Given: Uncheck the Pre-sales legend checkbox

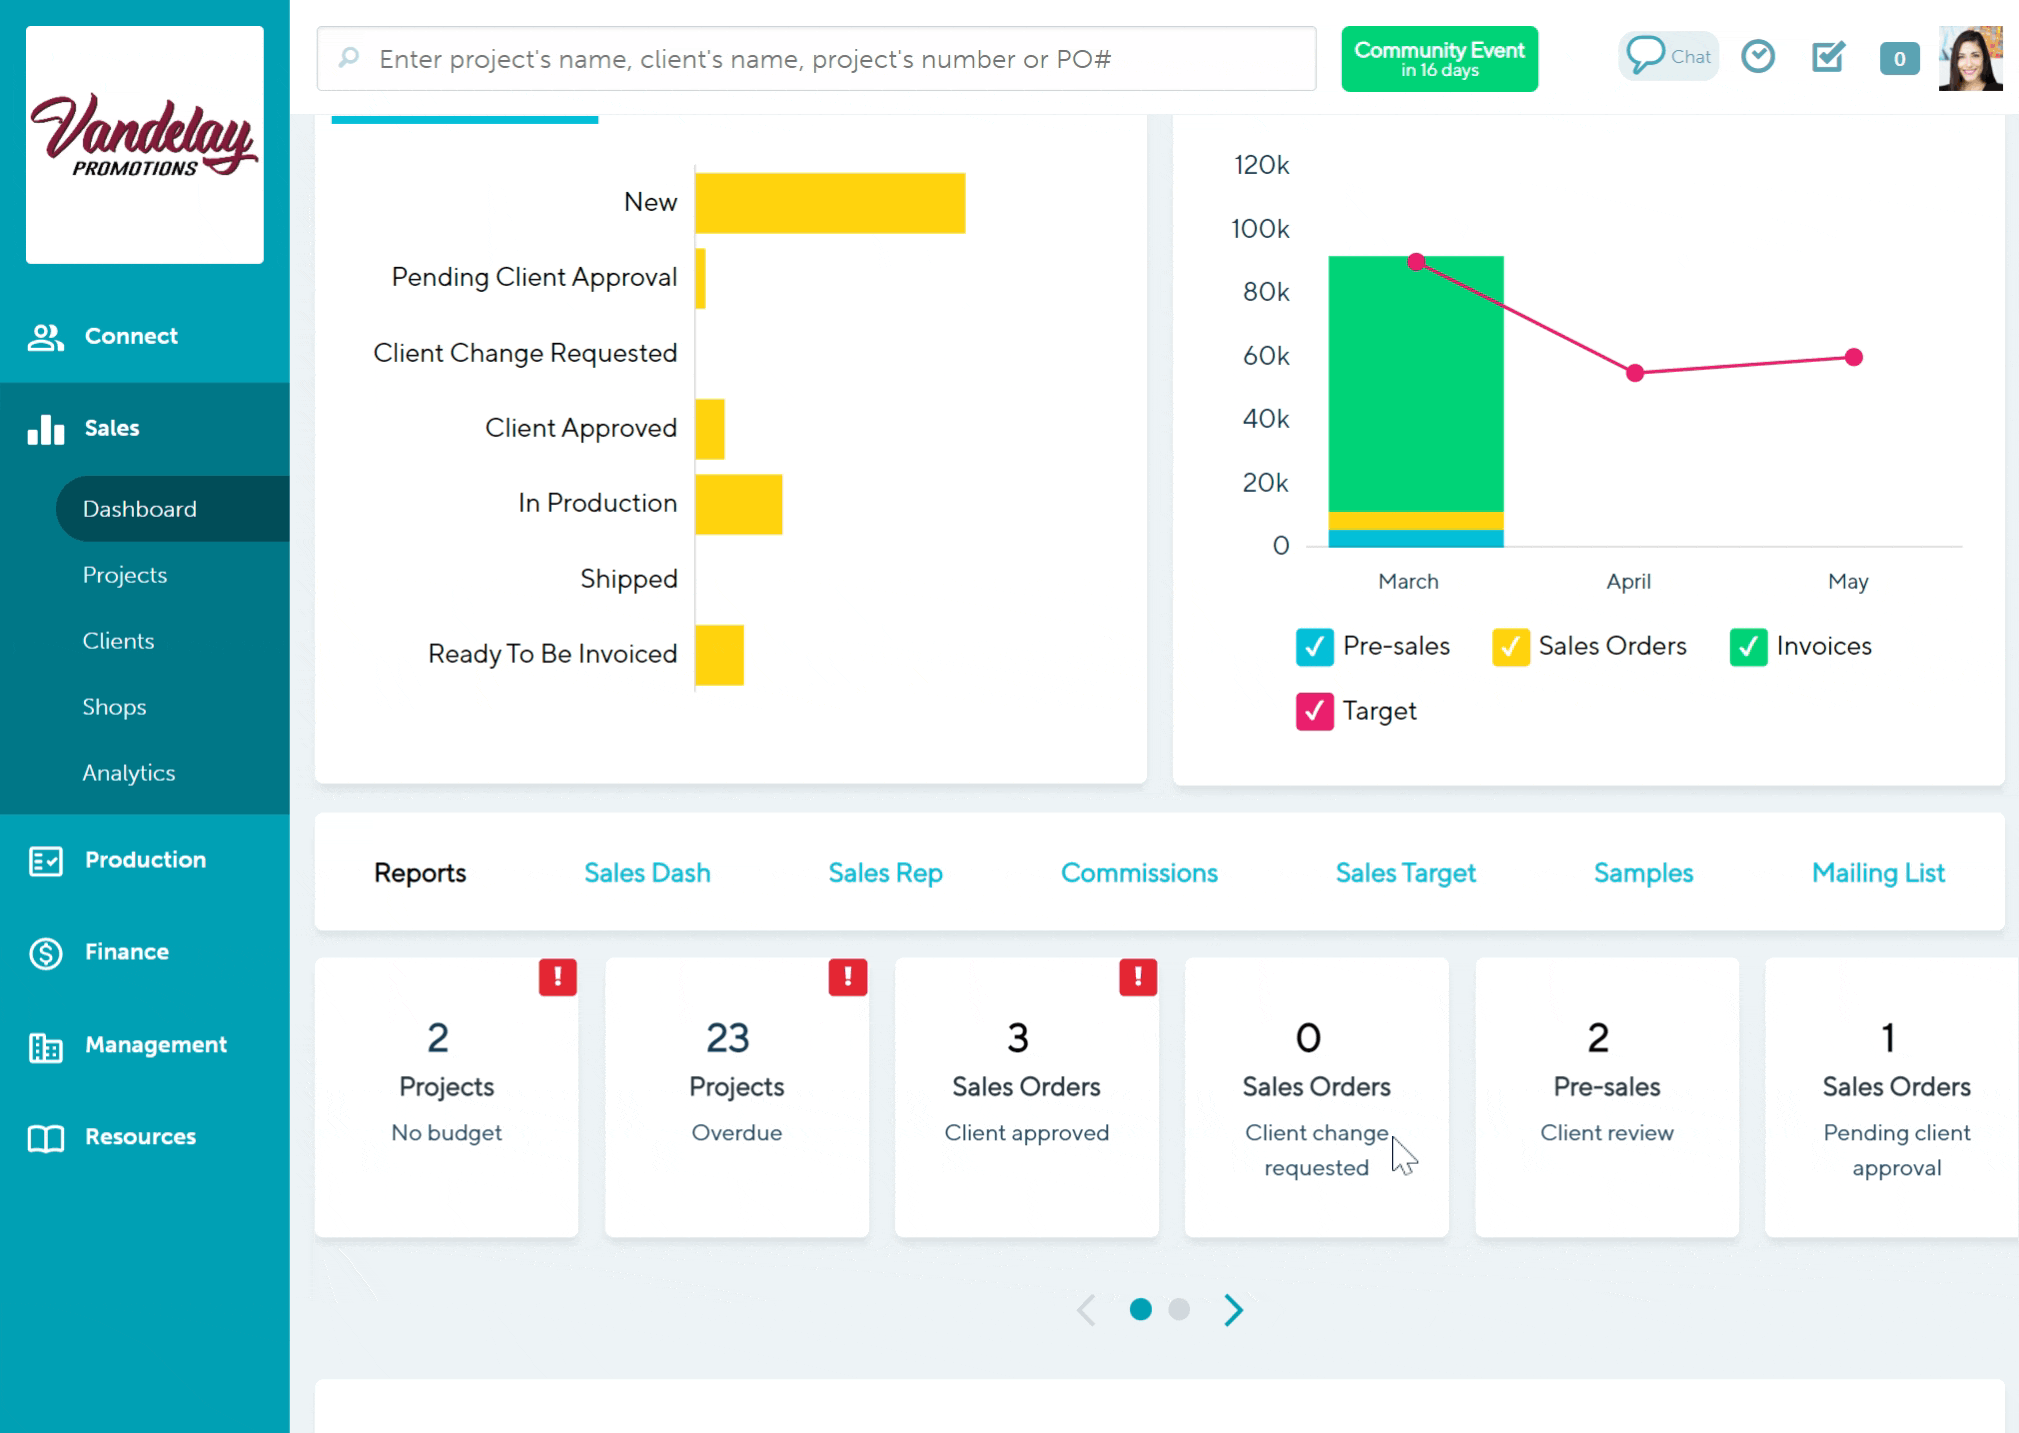Looking at the screenshot, I should pyautogui.click(x=1314, y=647).
